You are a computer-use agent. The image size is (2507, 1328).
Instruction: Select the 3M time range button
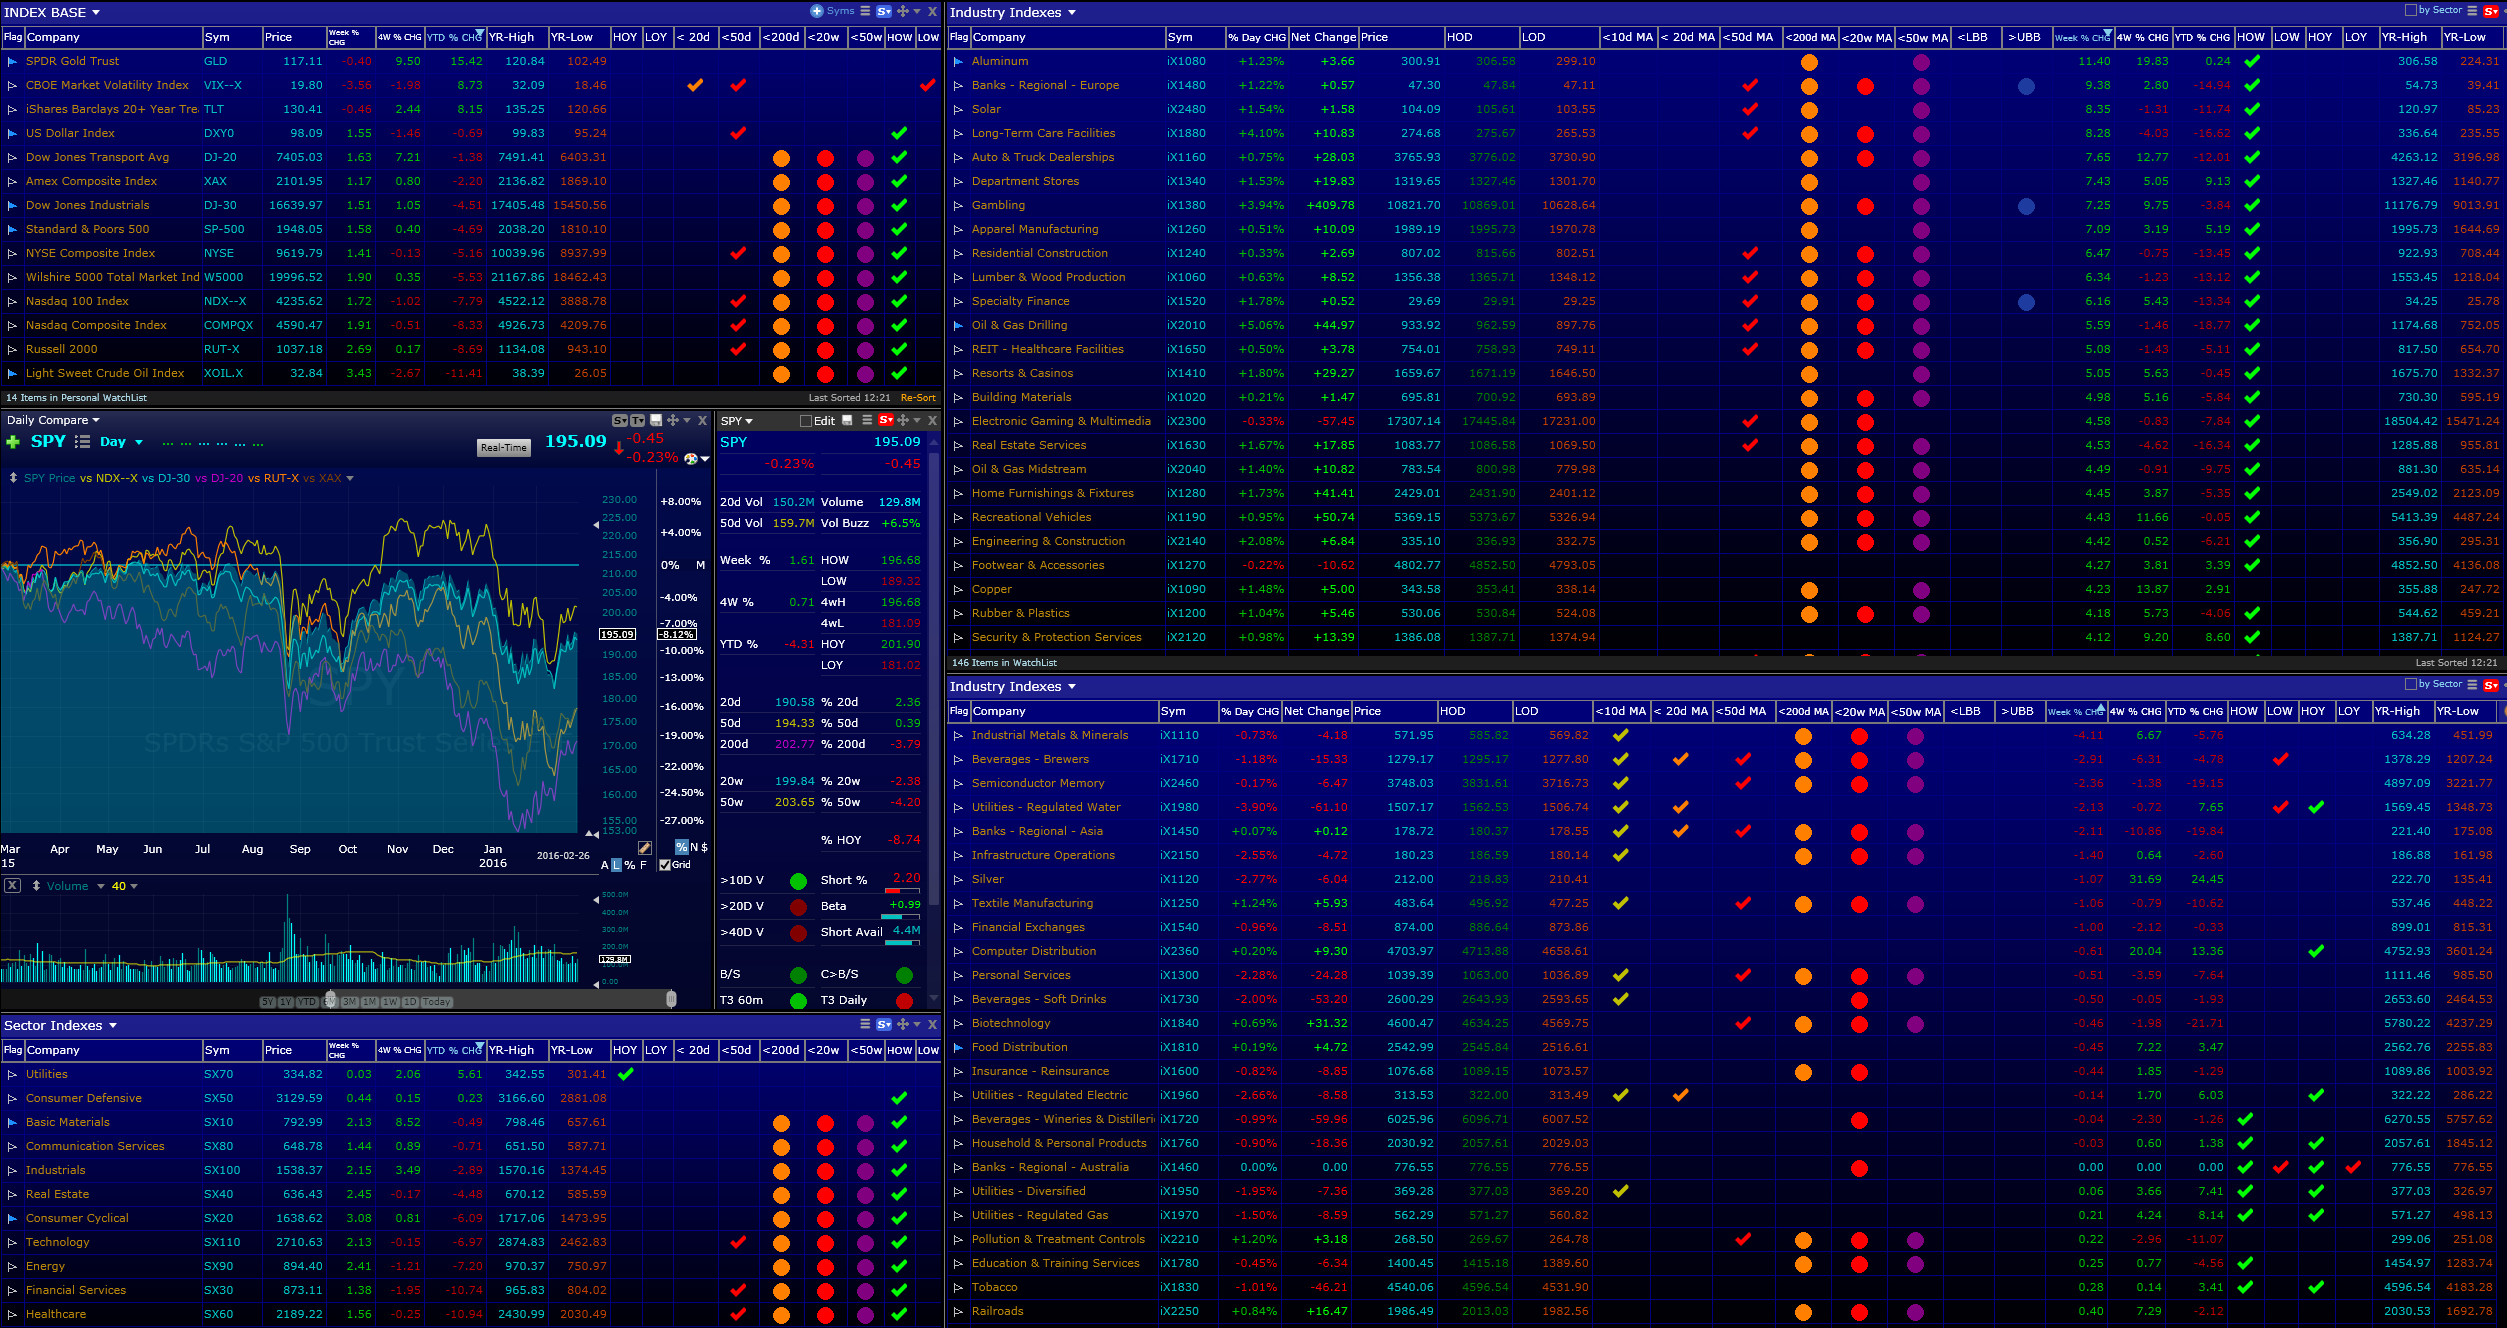[x=349, y=1002]
